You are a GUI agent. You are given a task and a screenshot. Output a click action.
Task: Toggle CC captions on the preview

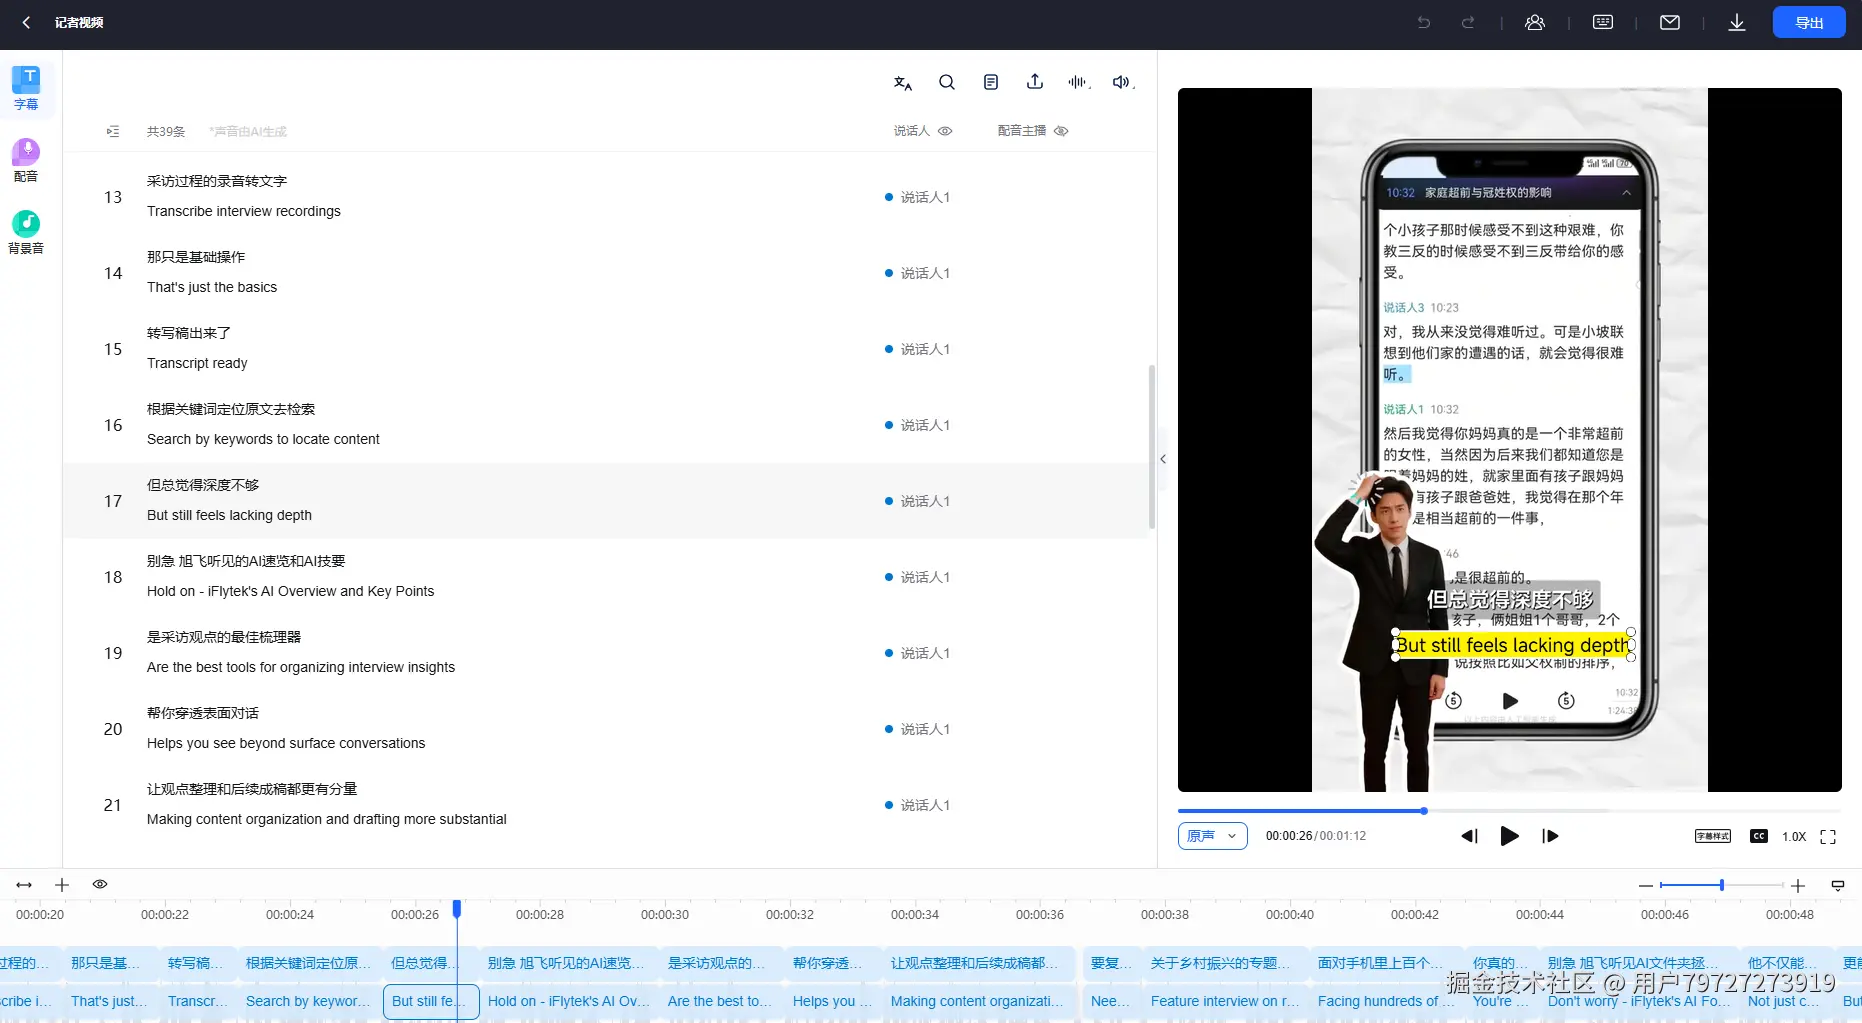point(1759,836)
